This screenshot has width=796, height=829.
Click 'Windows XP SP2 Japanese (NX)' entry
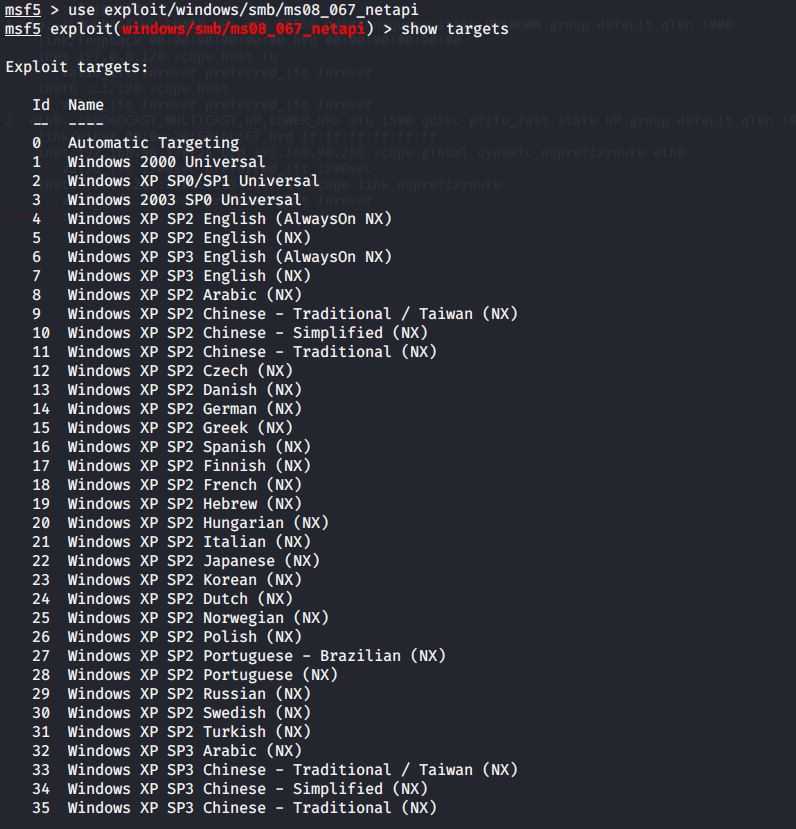pyautogui.click(x=175, y=561)
